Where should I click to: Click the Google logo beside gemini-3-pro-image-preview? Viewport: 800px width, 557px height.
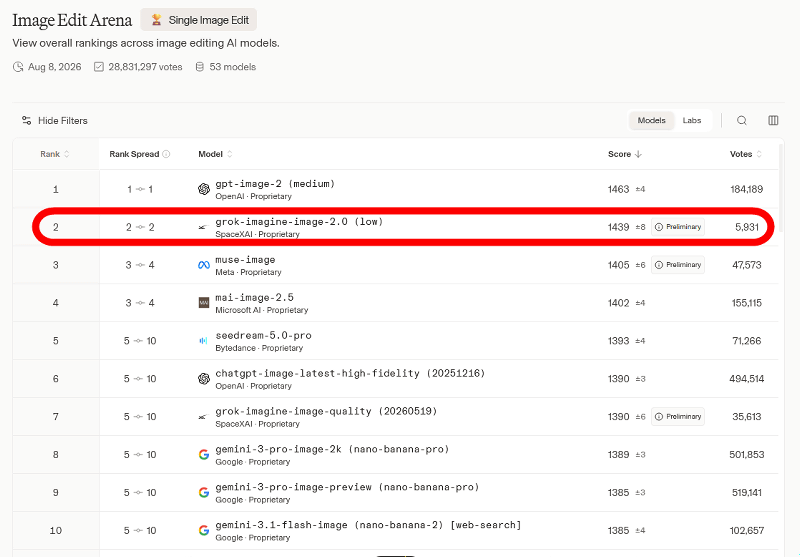204,492
